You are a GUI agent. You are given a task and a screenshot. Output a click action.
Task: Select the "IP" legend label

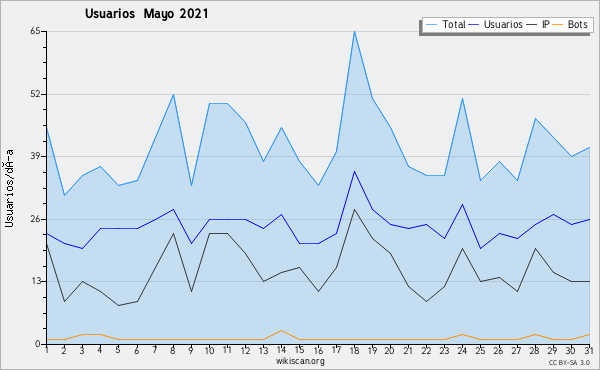point(546,24)
